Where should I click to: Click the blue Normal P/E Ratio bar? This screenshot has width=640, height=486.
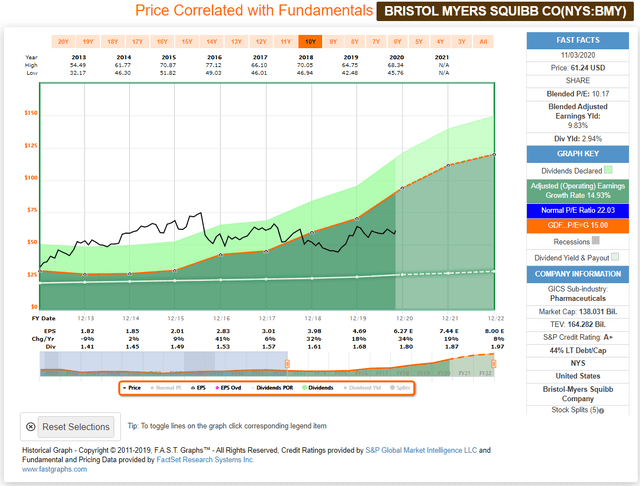(x=578, y=208)
